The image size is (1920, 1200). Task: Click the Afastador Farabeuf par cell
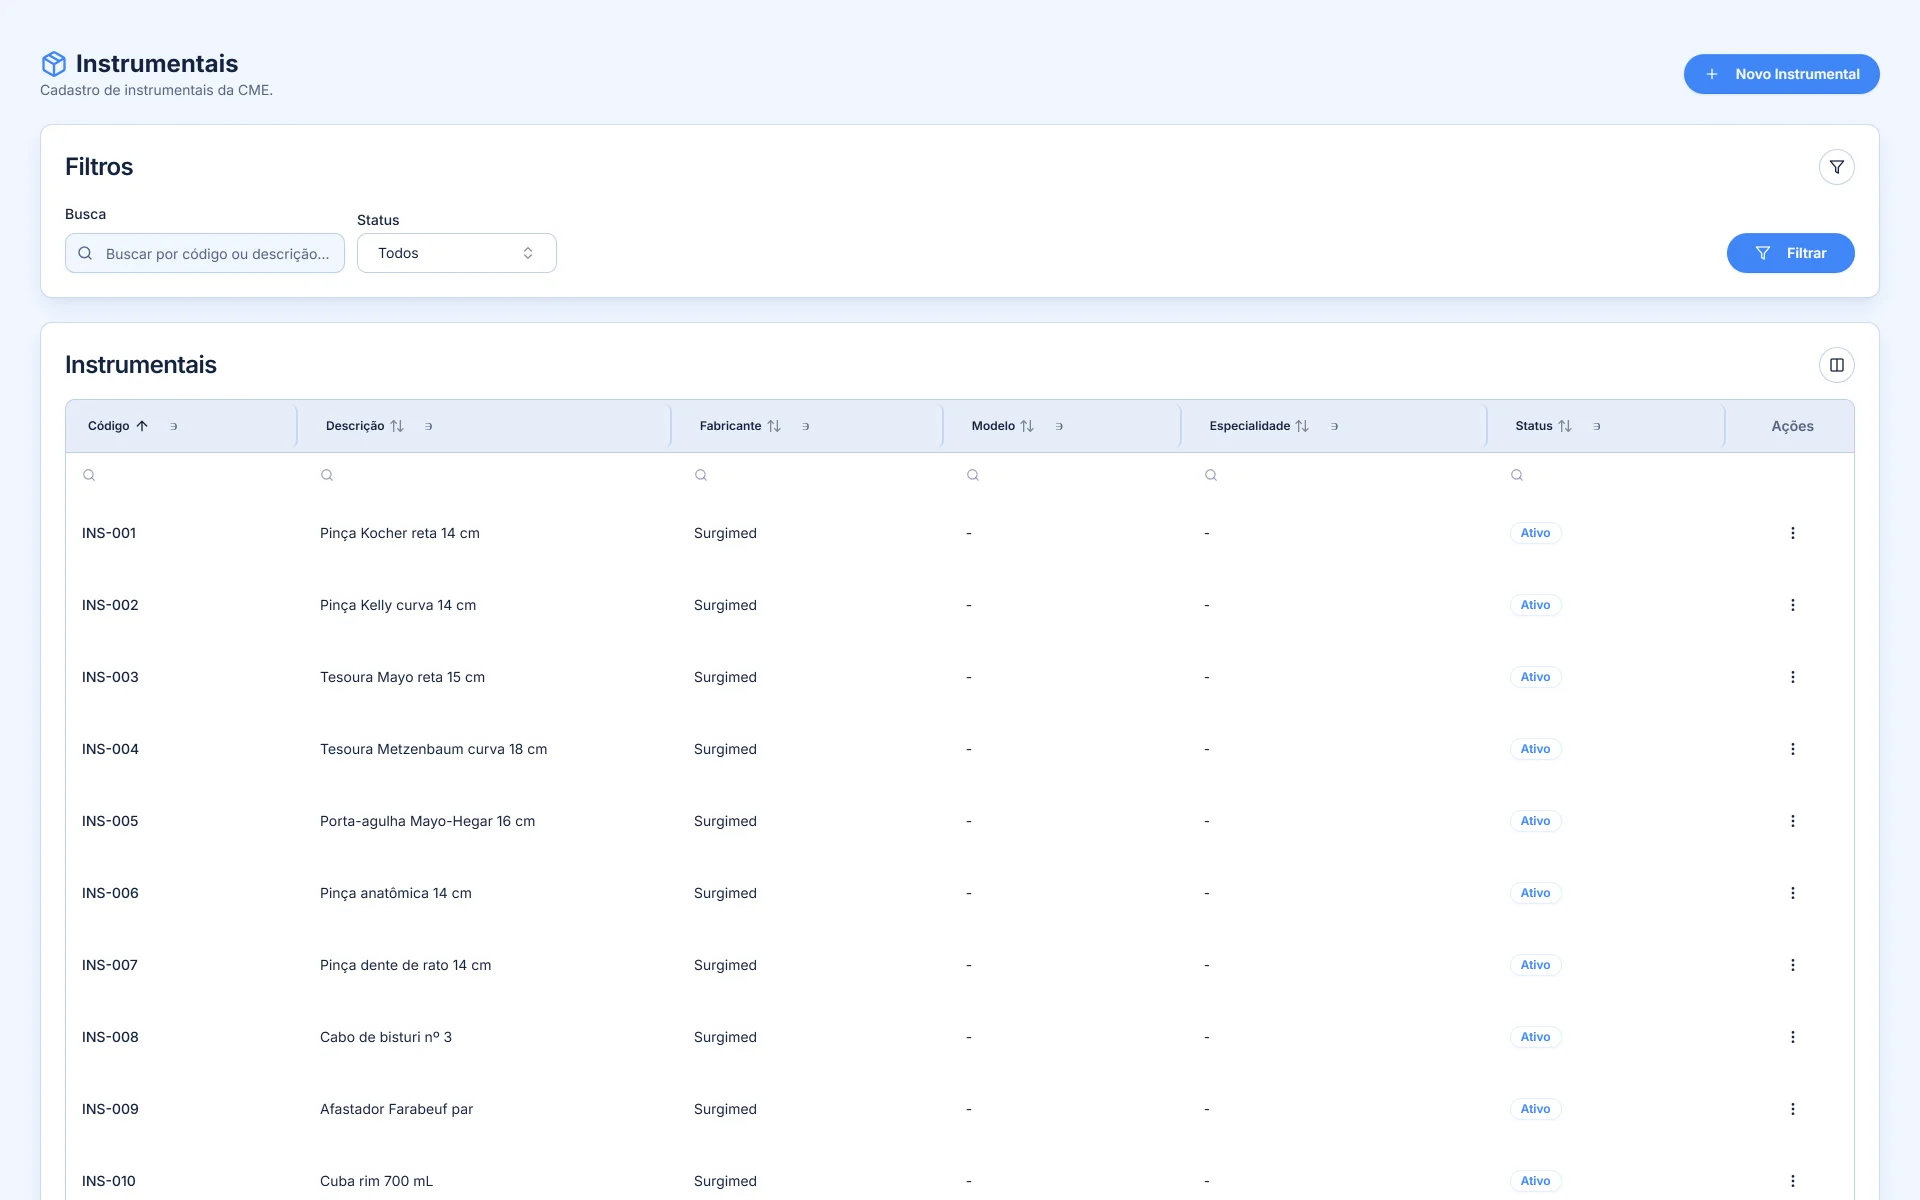pyautogui.click(x=396, y=1109)
